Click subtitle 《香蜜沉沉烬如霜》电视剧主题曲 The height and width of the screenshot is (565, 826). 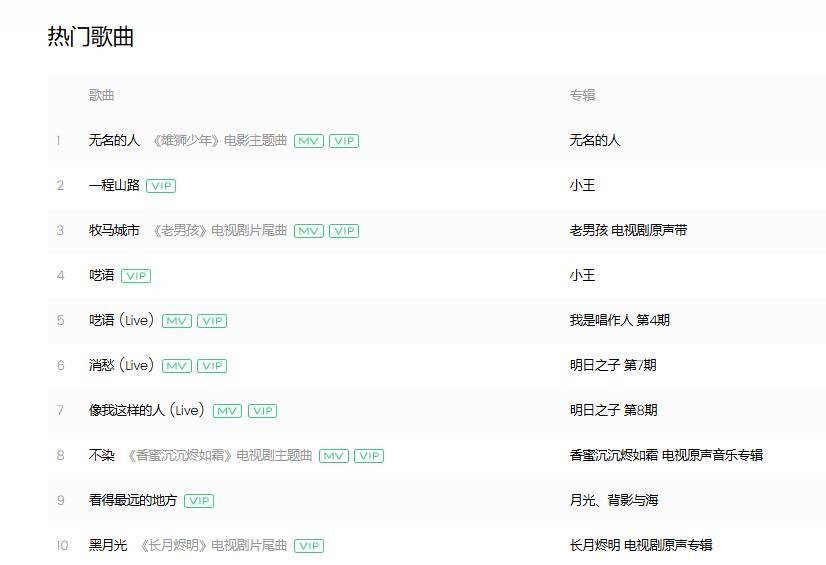[220, 455]
